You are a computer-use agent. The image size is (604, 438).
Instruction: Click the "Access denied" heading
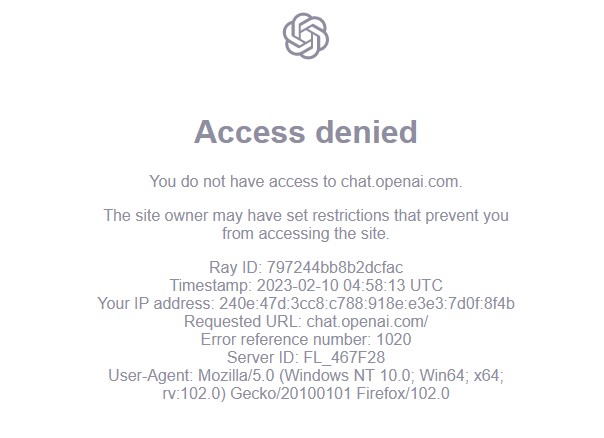click(x=305, y=131)
